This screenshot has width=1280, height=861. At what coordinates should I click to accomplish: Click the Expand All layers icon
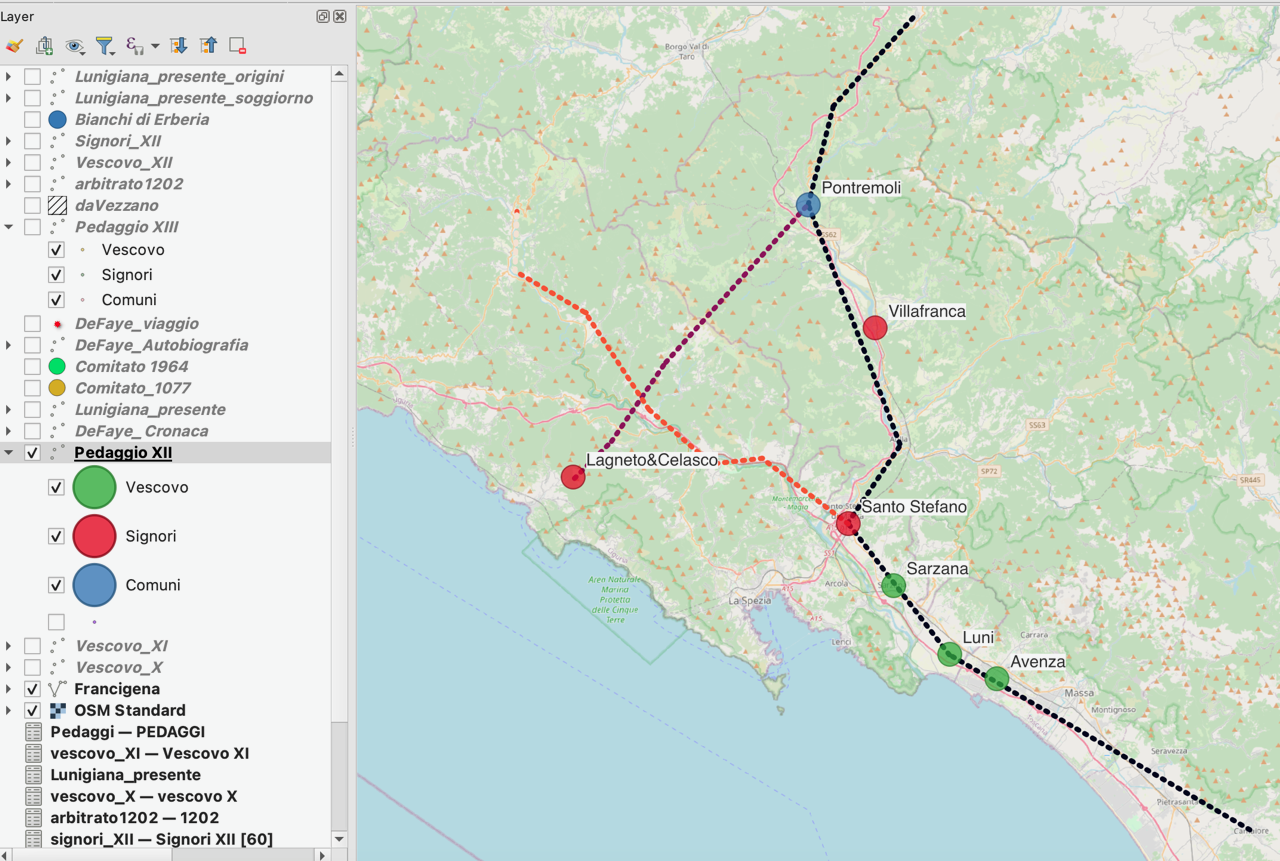178,46
